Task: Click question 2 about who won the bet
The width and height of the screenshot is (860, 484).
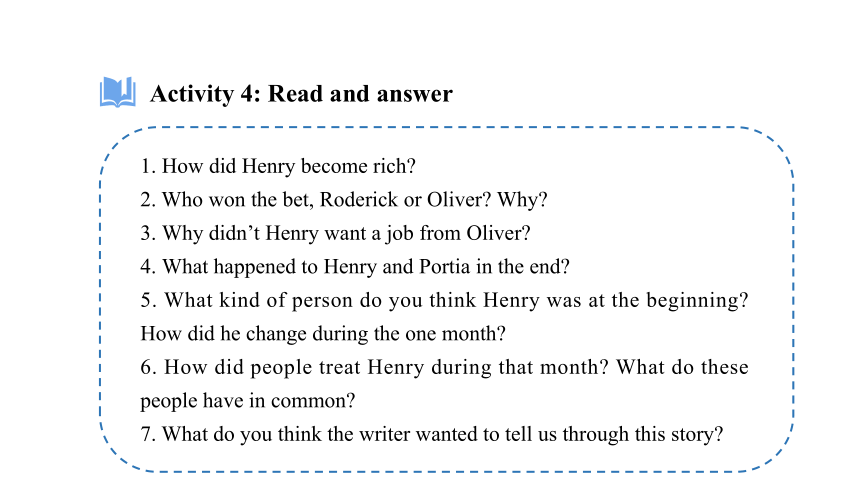Action: coord(344,200)
